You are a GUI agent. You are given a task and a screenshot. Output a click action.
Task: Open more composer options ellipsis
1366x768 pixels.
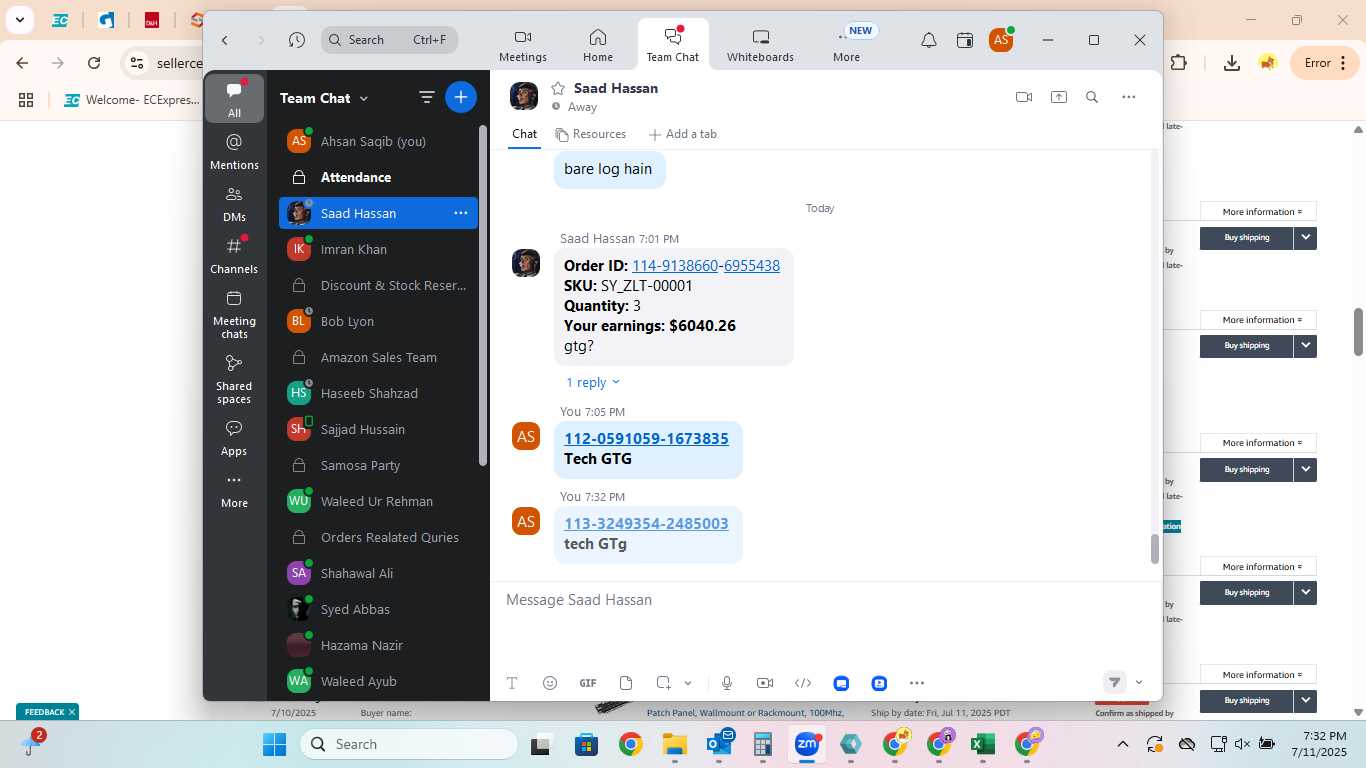pos(917,683)
